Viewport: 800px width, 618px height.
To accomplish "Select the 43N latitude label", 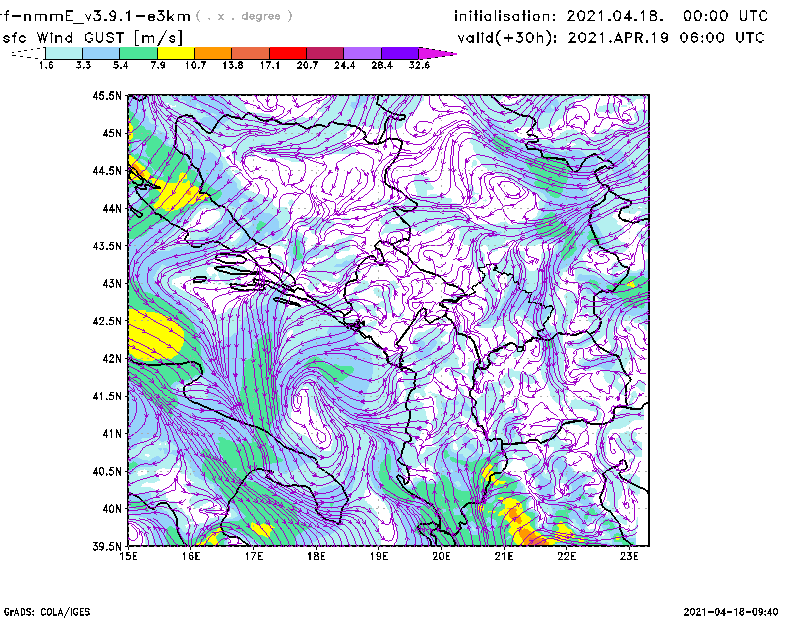I will coord(112,283).
